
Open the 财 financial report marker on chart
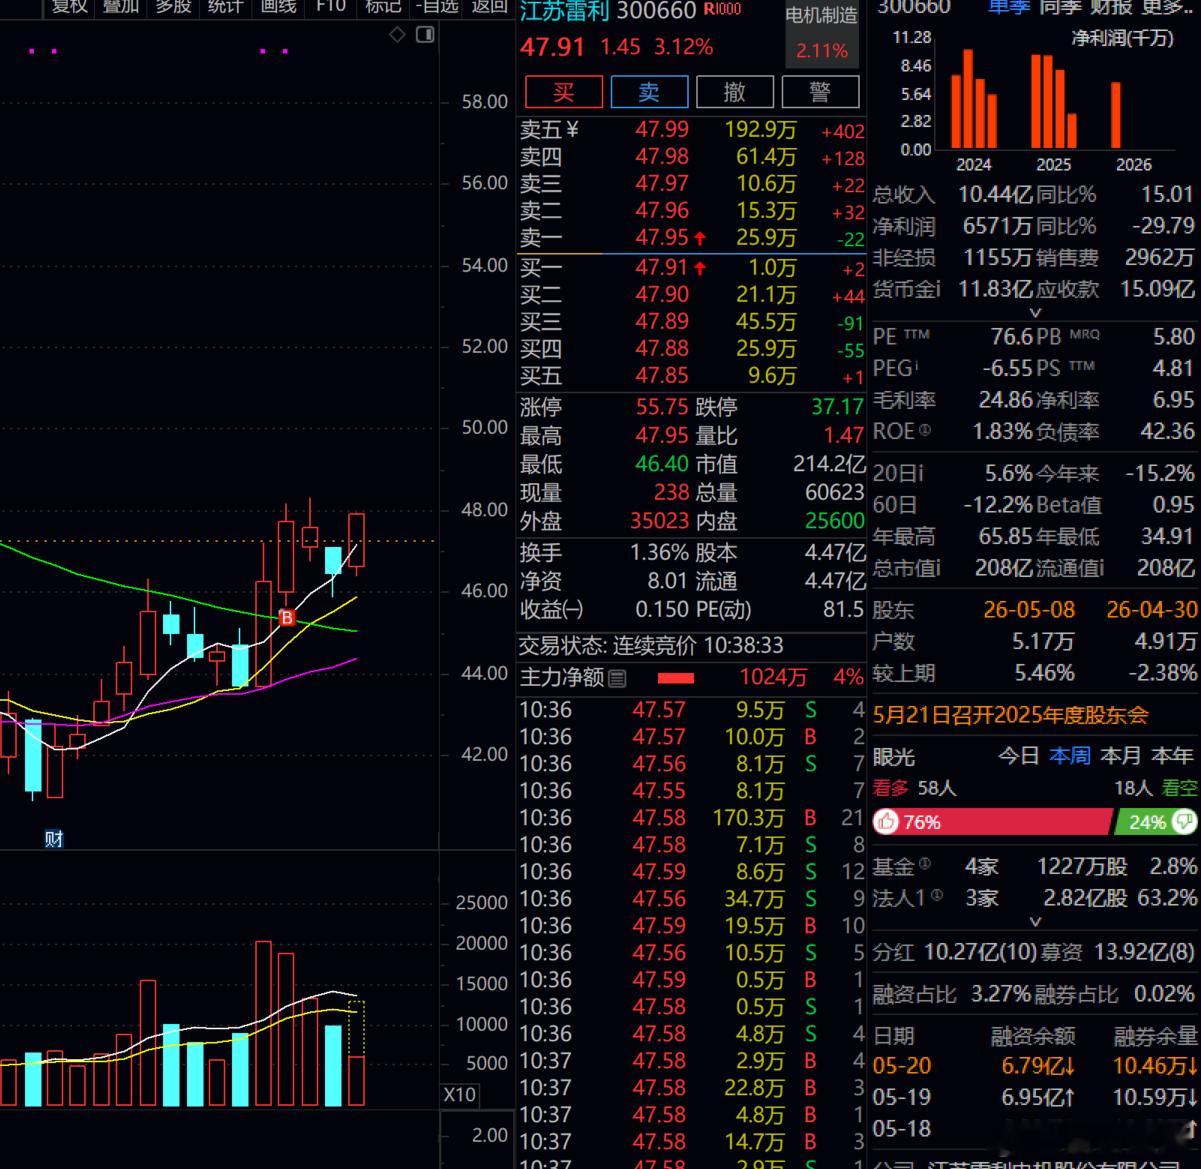[x=54, y=839]
